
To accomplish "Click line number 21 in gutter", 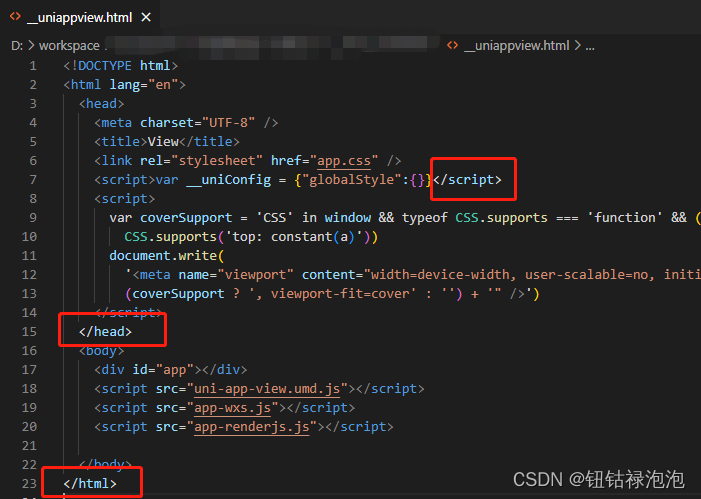I will point(30,446).
